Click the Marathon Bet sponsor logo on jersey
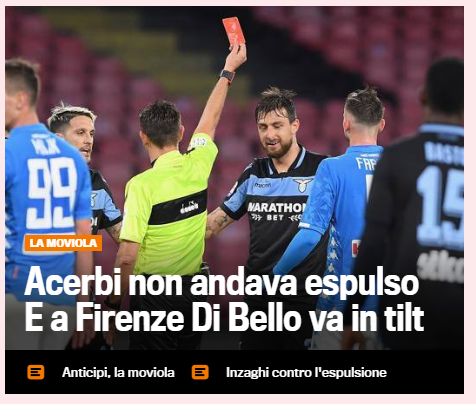Screen dimensions: 476x404 tap(277, 212)
